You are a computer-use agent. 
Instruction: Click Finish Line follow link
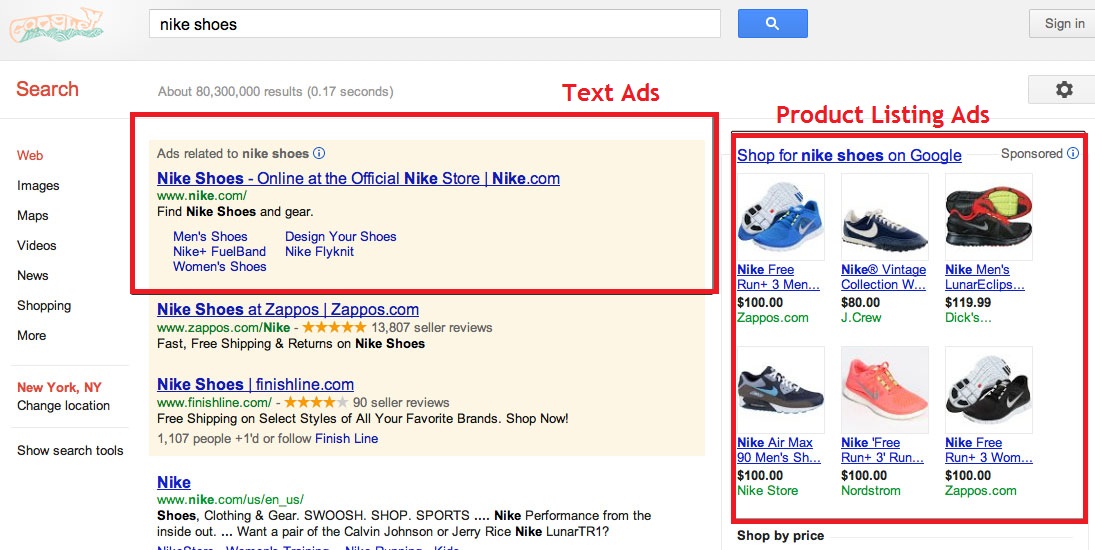tap(346, 439)
